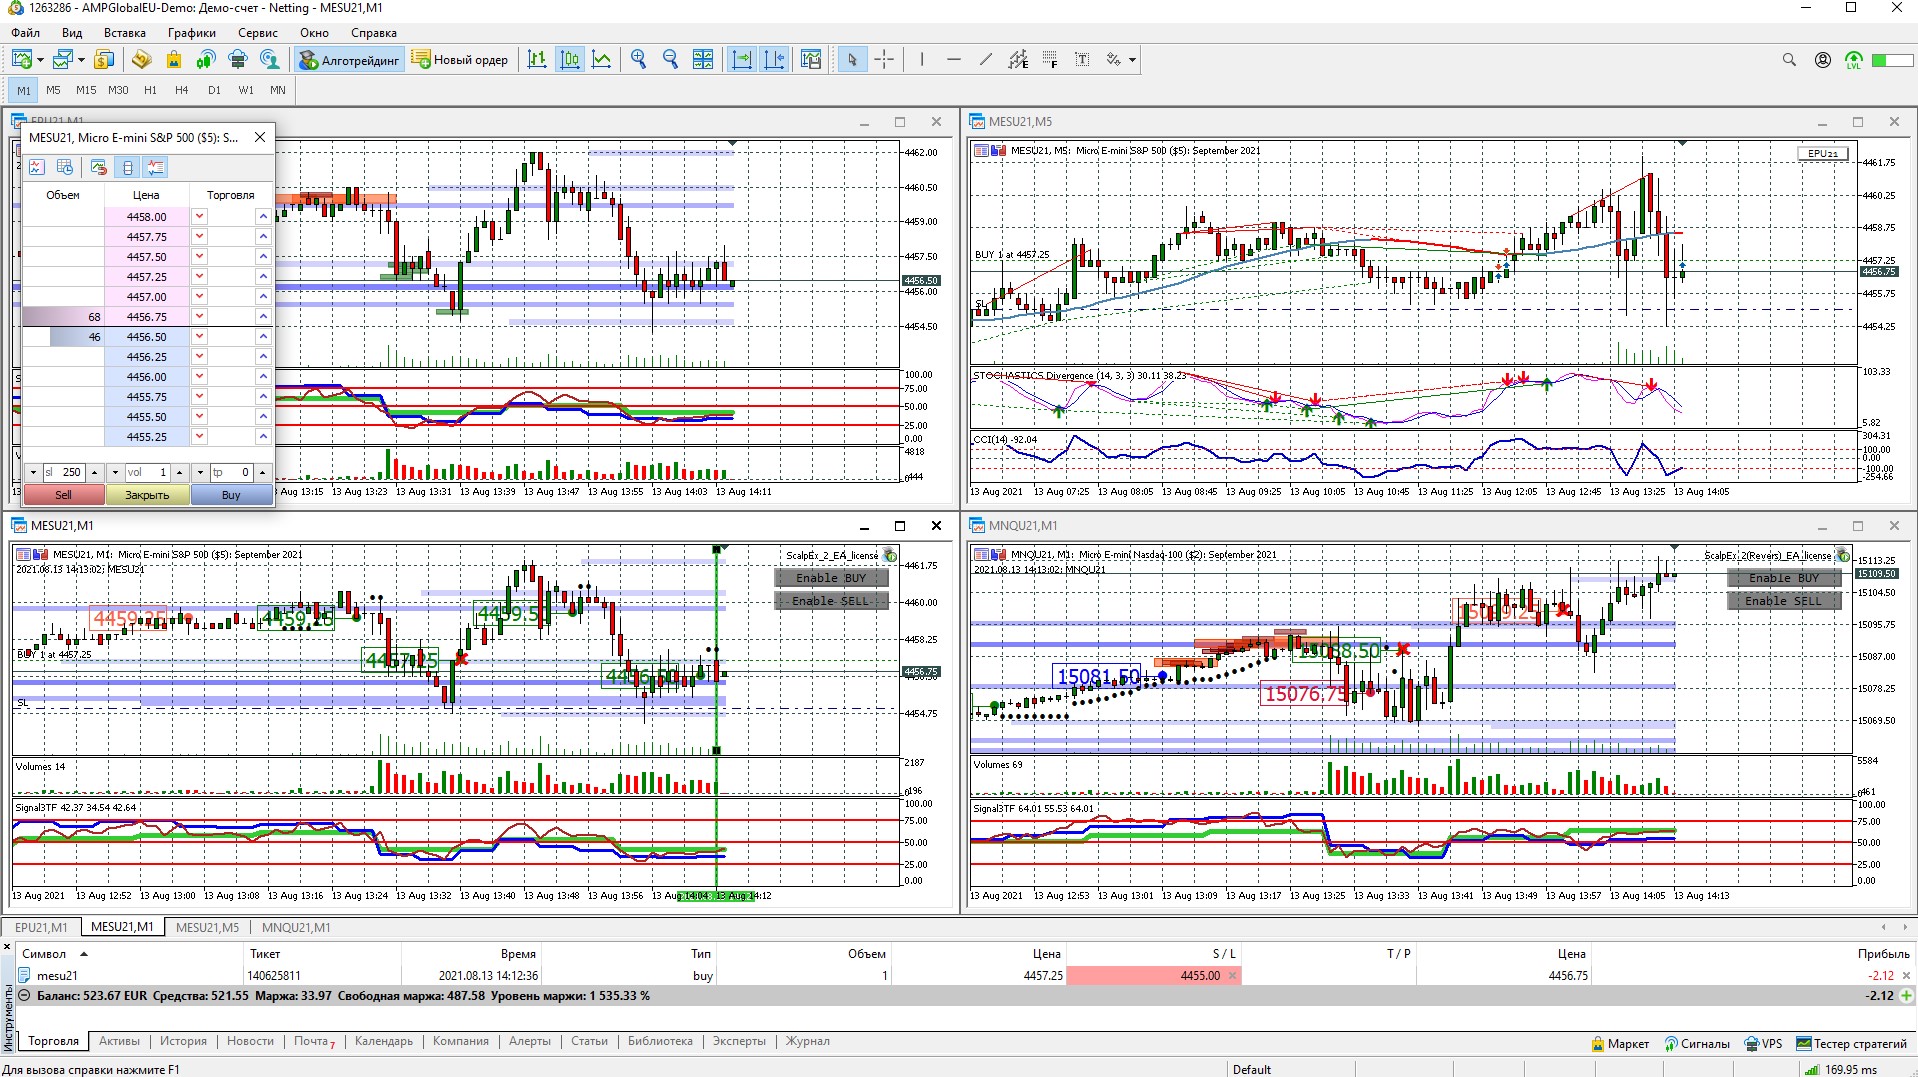Viewport: 1918px width, 1077px height.
Task: Toggle chart shift from right edge
Action: (x=774, y=60)
